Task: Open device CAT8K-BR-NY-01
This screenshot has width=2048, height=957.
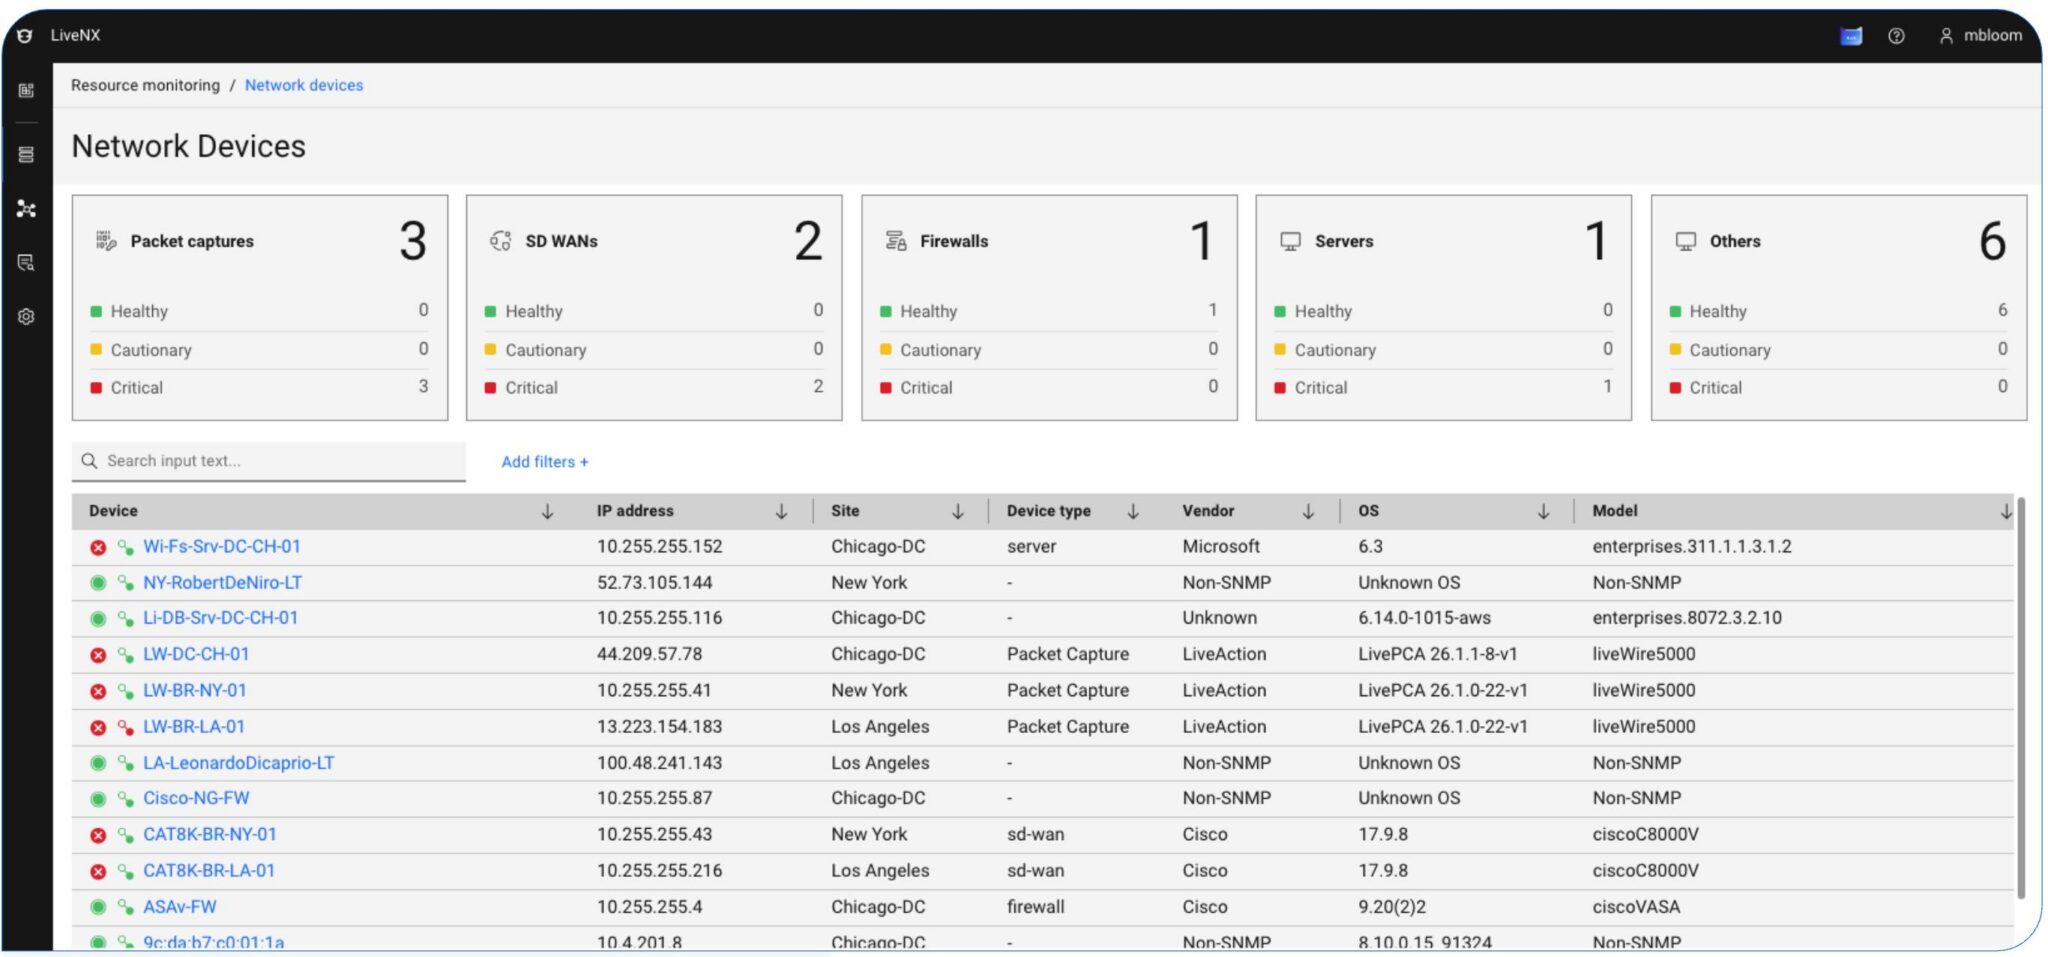Action: [x=210, y=834]
